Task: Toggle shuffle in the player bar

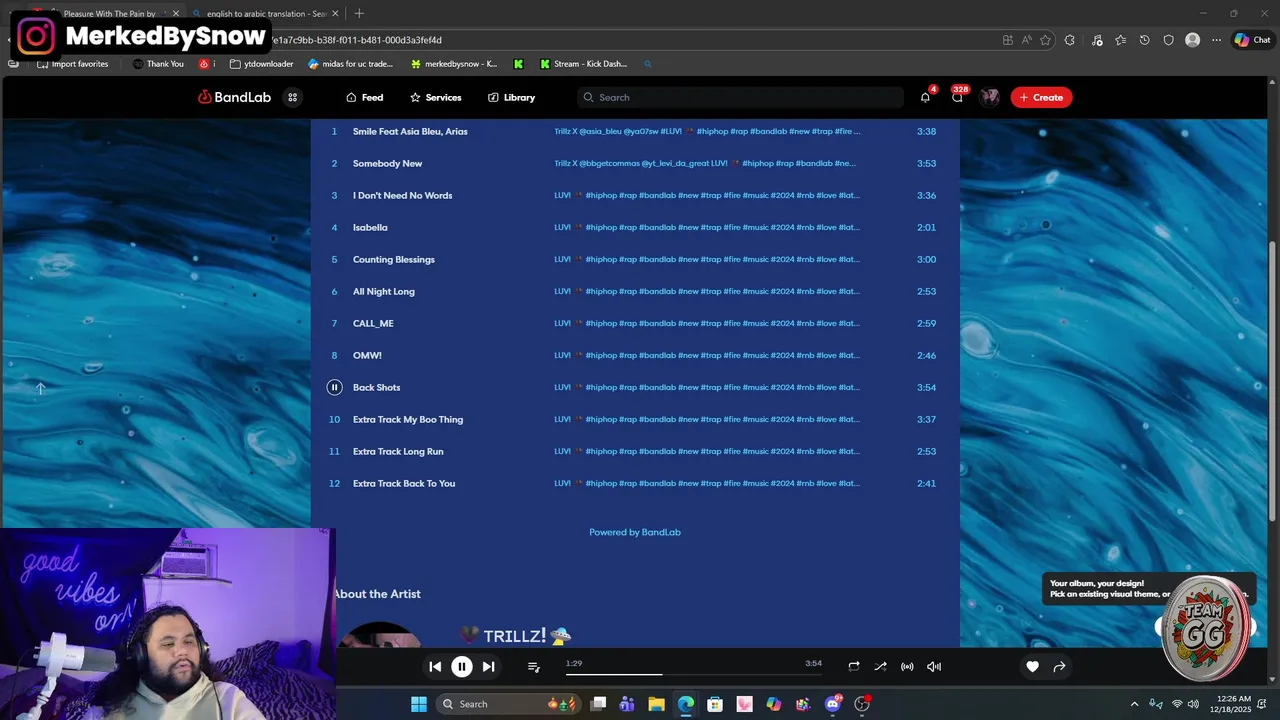Action: coord(880,666)
